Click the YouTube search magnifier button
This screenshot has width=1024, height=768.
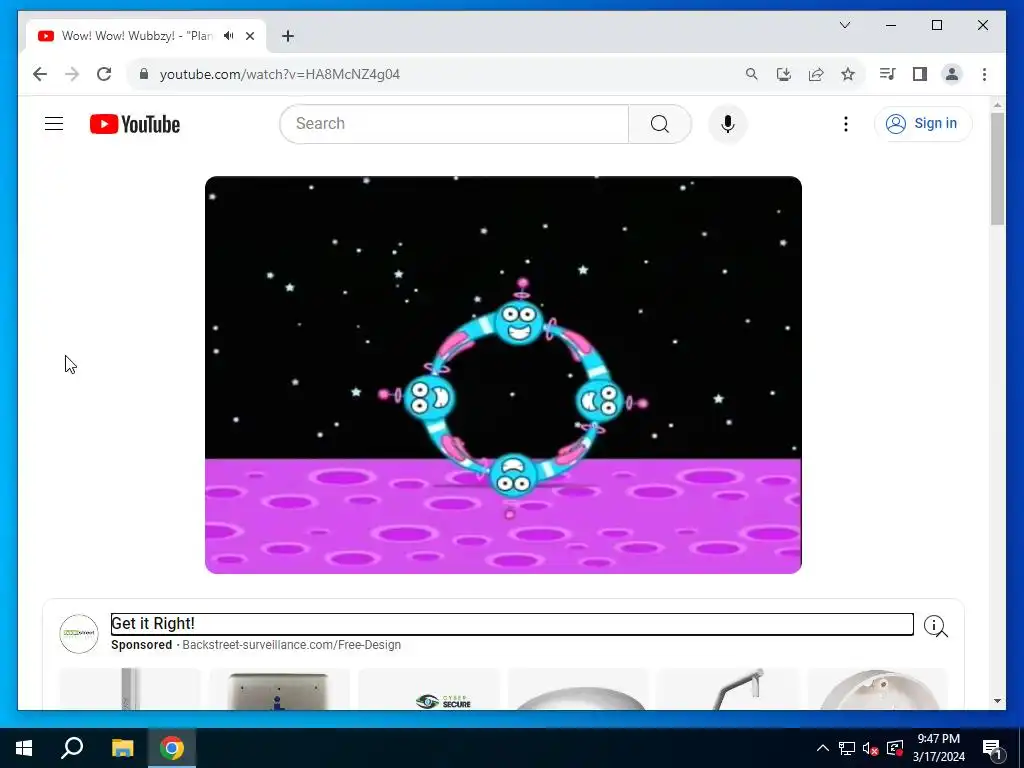[x=660, y=123]
